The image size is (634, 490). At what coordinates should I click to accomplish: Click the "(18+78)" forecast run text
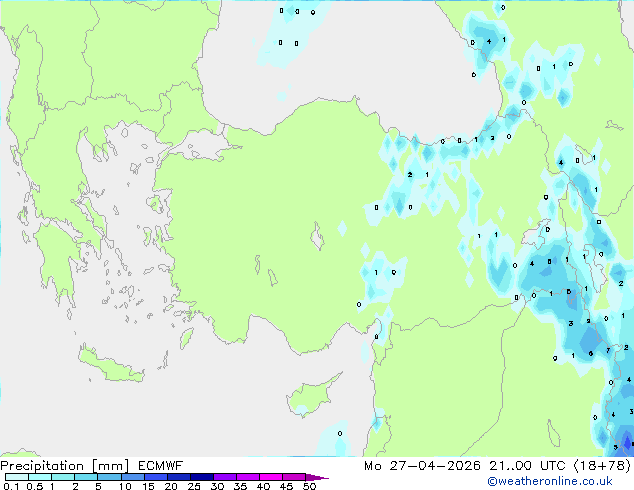coord(602,466)
